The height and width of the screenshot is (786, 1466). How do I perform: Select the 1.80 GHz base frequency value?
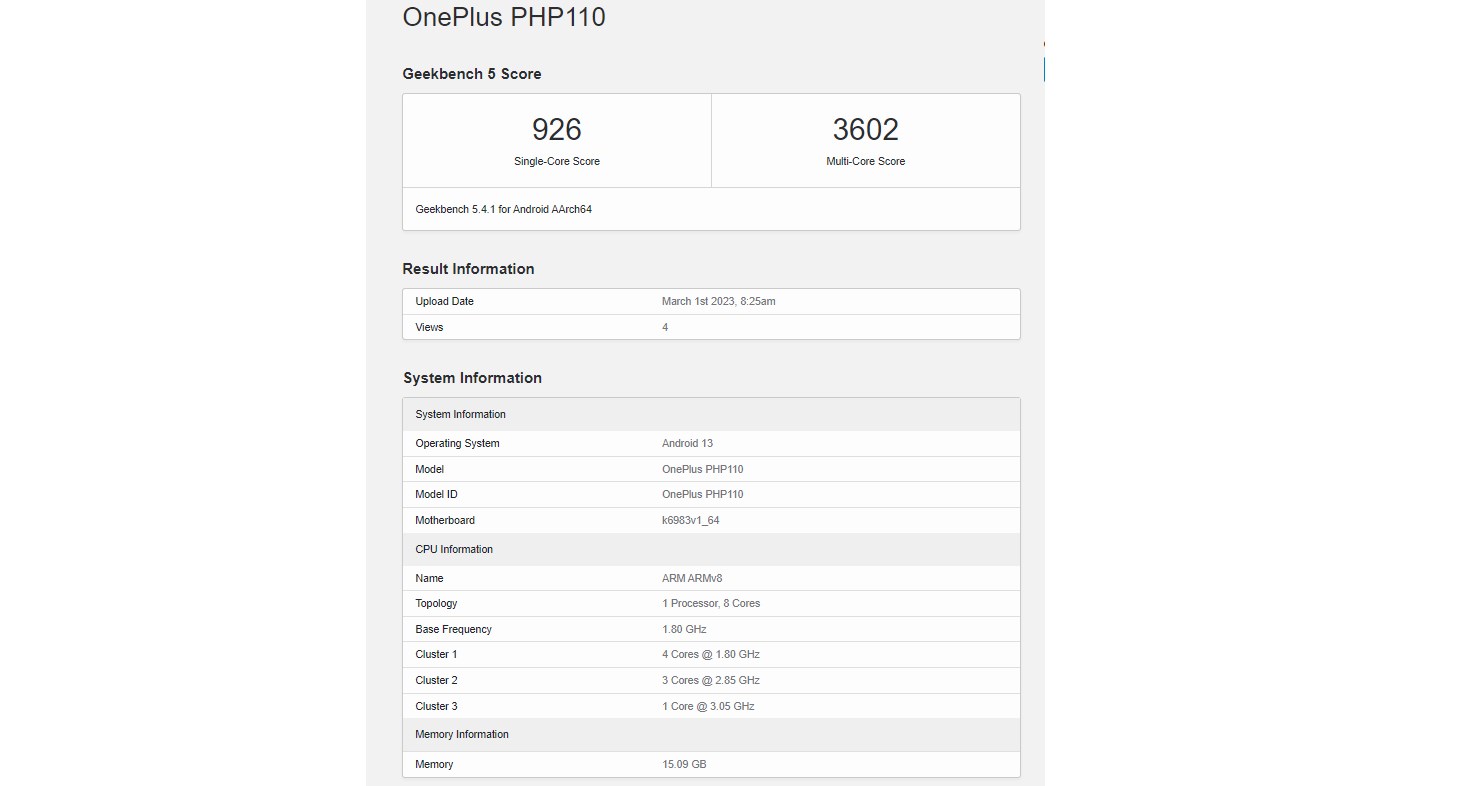[x=684, y=629]
